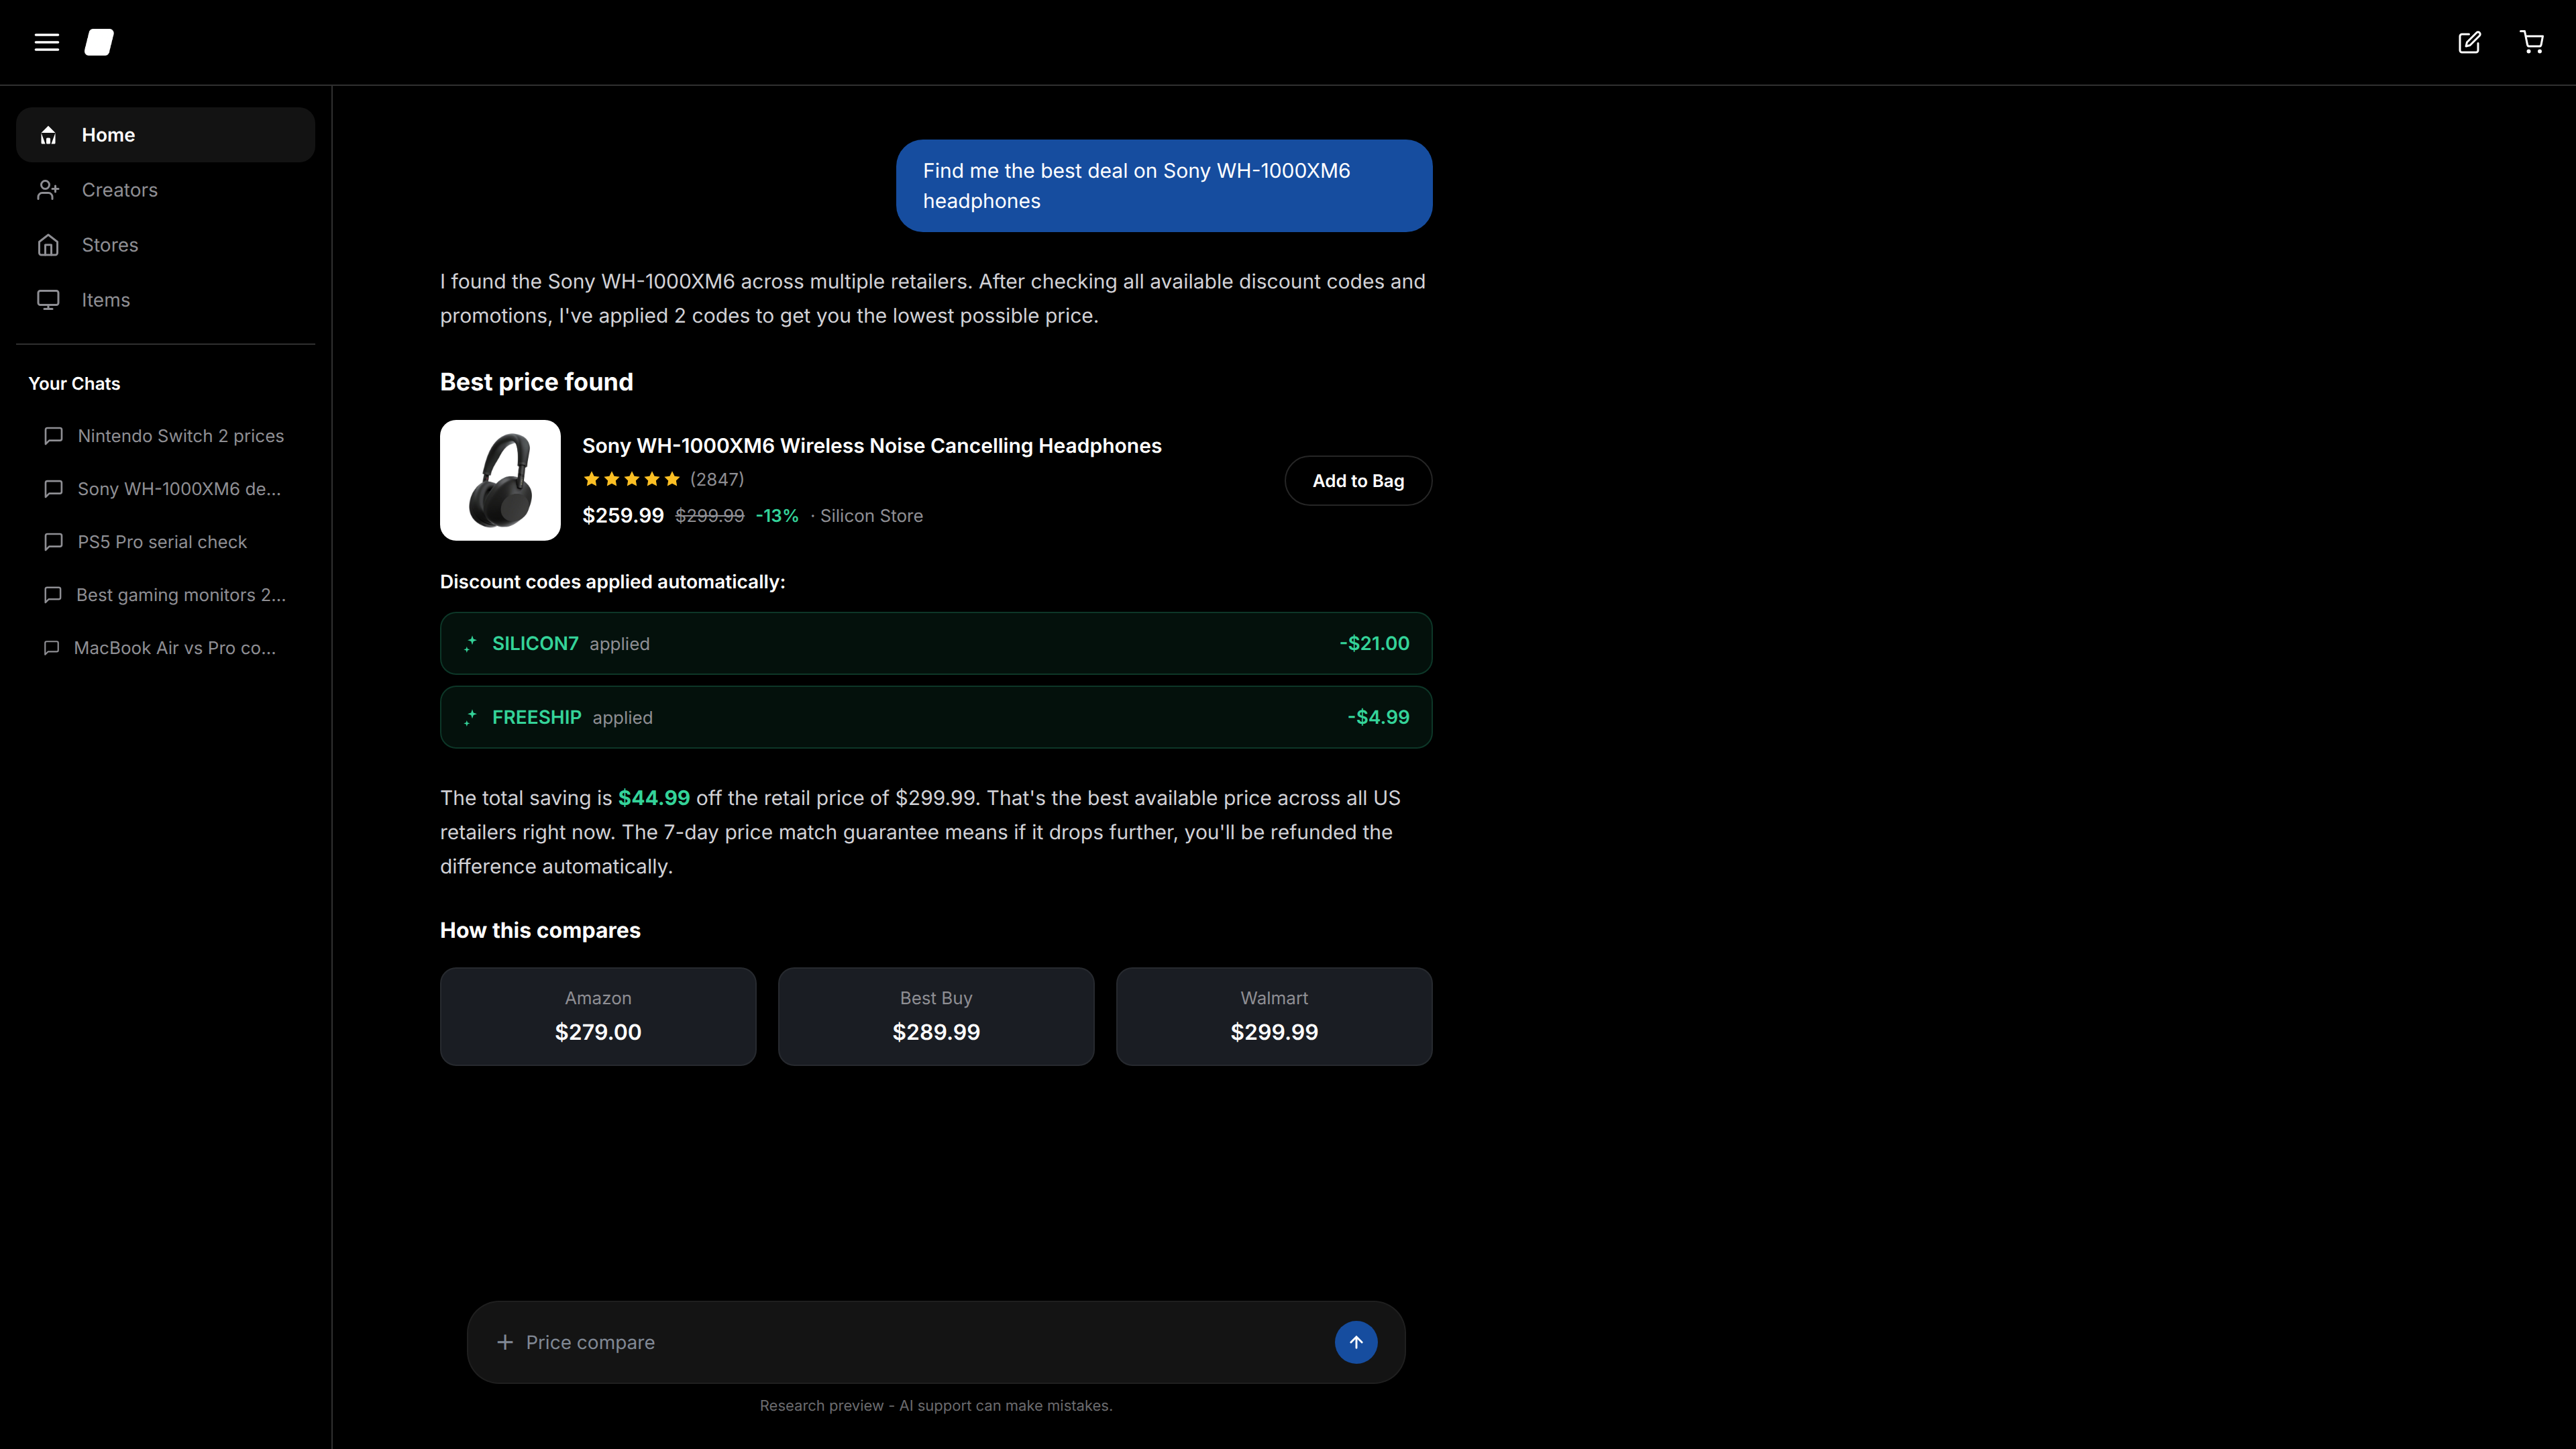2576x1449 pixels.
Task: Open the Nintendo Switch 2 prices chat
Action: pyautogui.click(x=180, y=435)
